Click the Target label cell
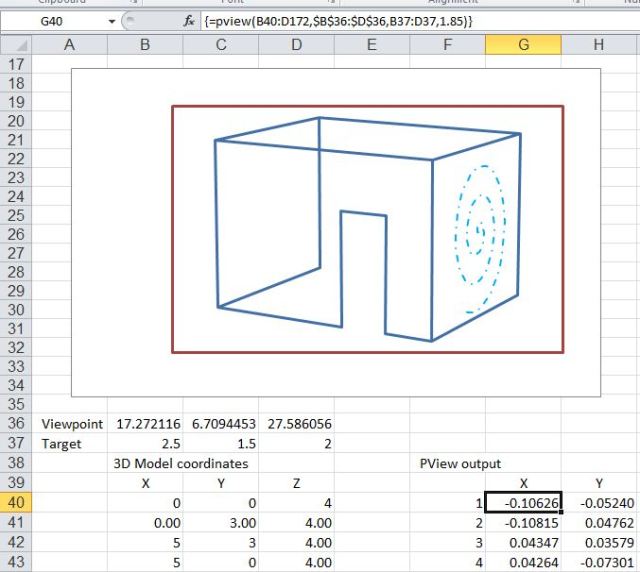The height and width of the screenshot is (572, 640). point(69,443)
